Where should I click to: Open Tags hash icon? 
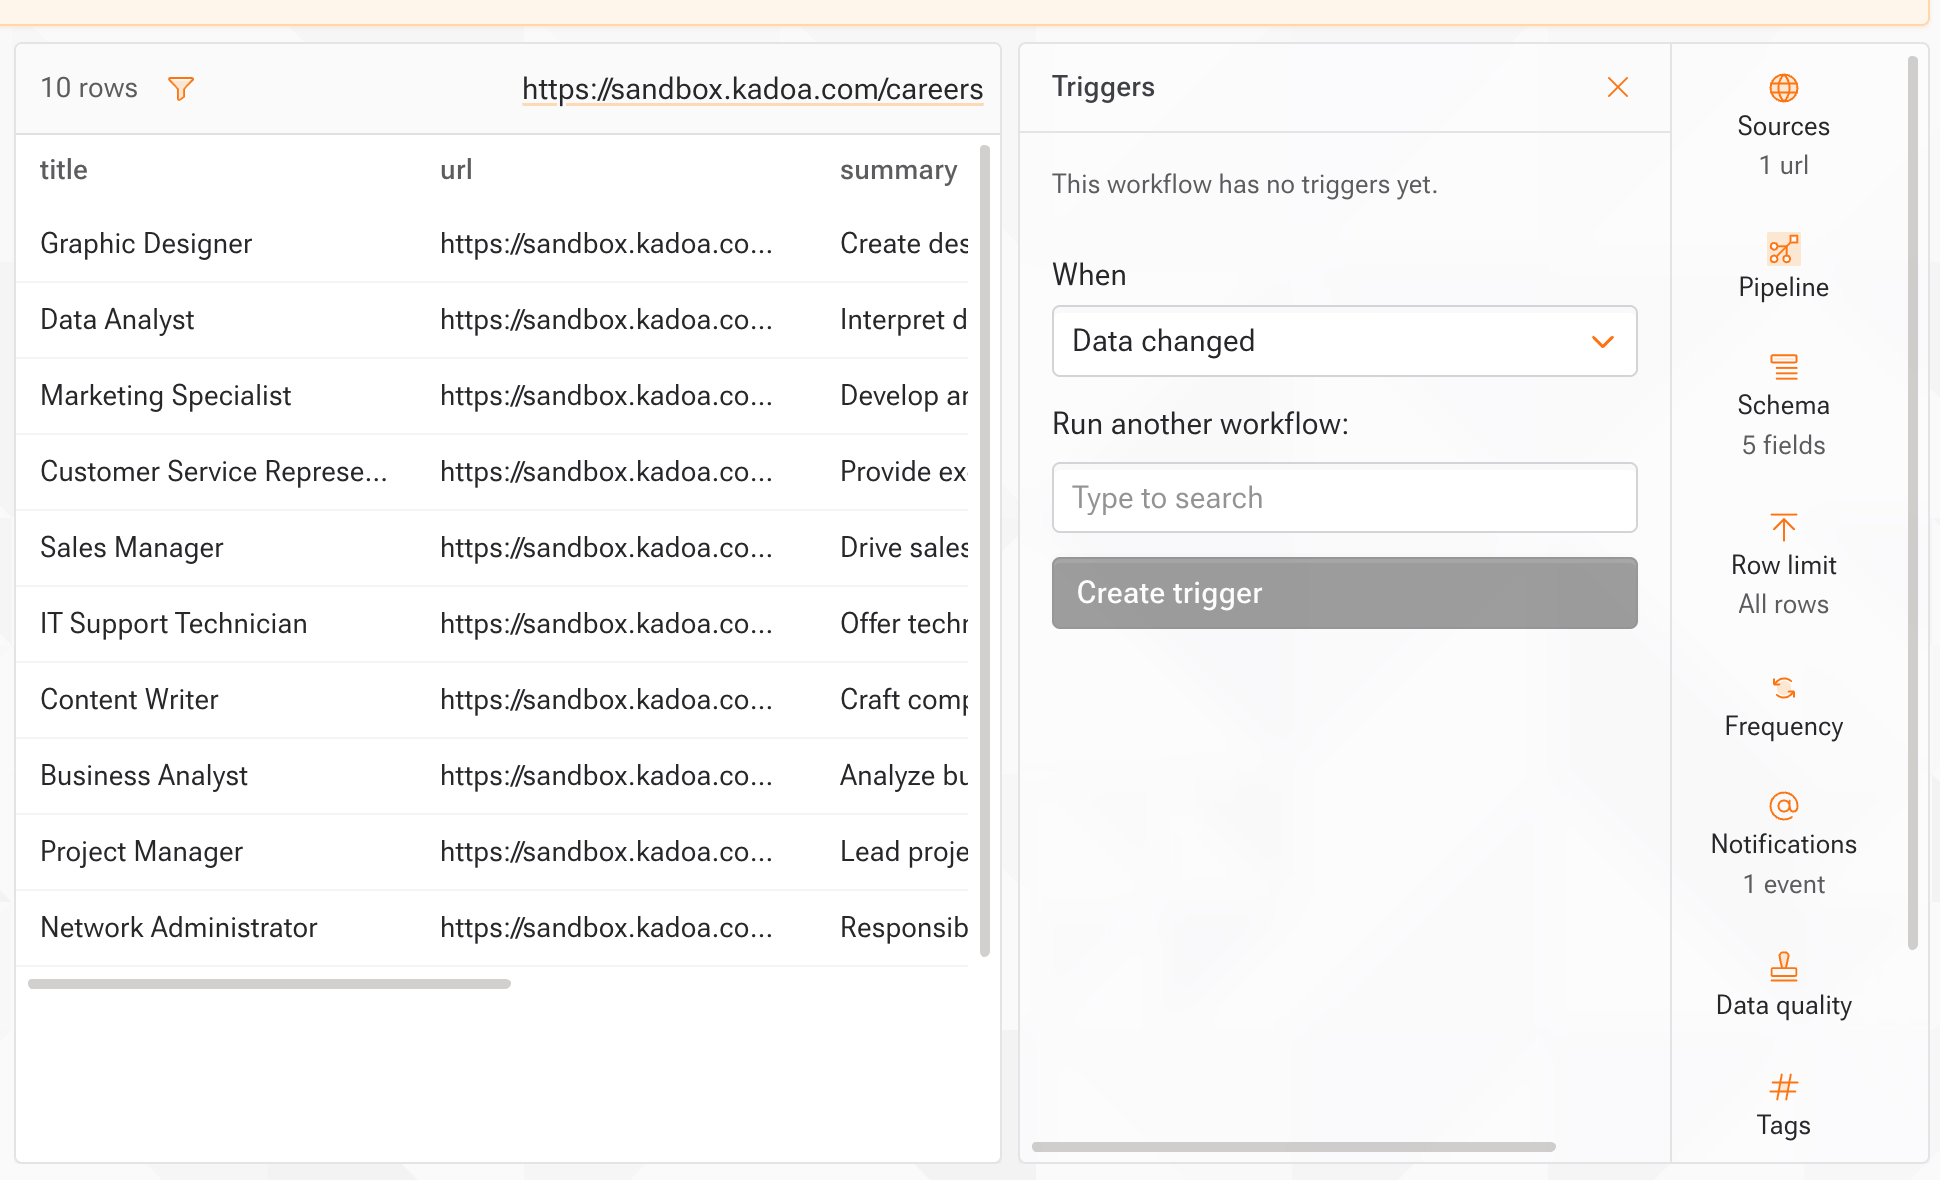coord(1783,1086)
